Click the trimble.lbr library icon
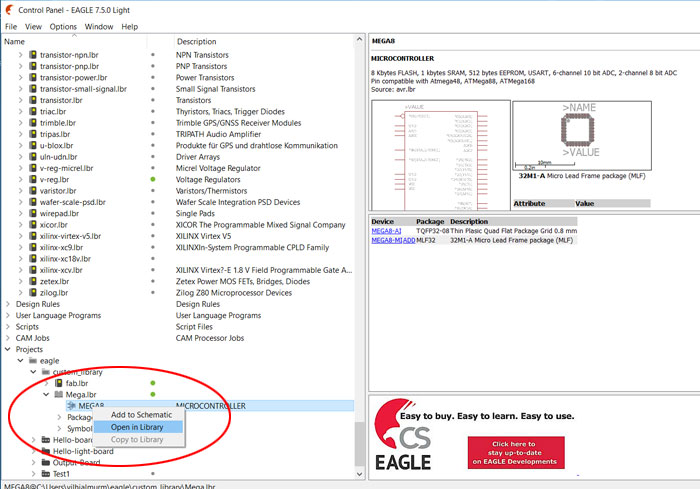Screen dimensions: 700x489 click(x=33, y=123)
